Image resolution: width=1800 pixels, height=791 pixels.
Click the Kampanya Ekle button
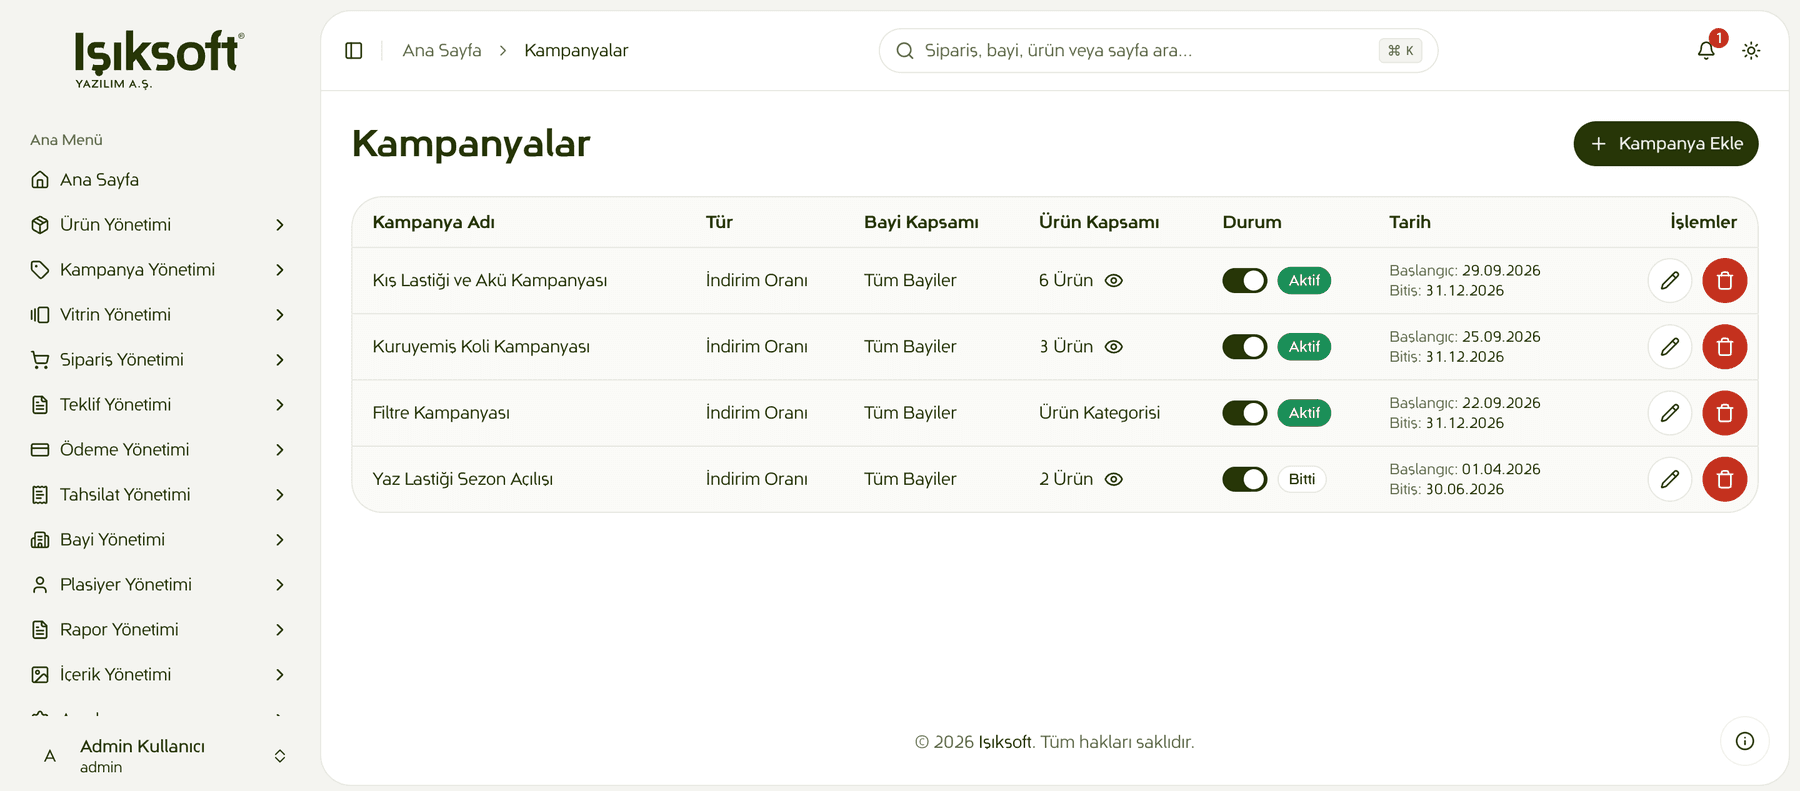tap(1666, 143)
